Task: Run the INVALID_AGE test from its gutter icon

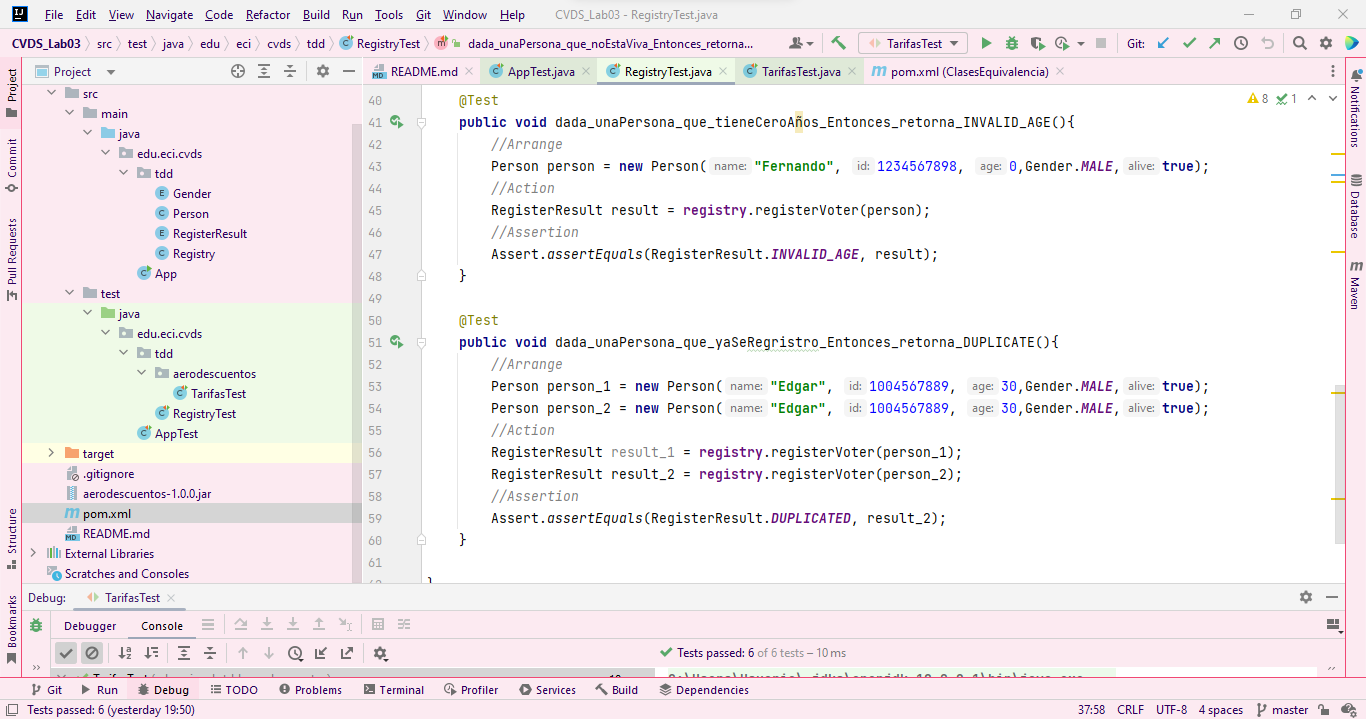Action: 397,122
